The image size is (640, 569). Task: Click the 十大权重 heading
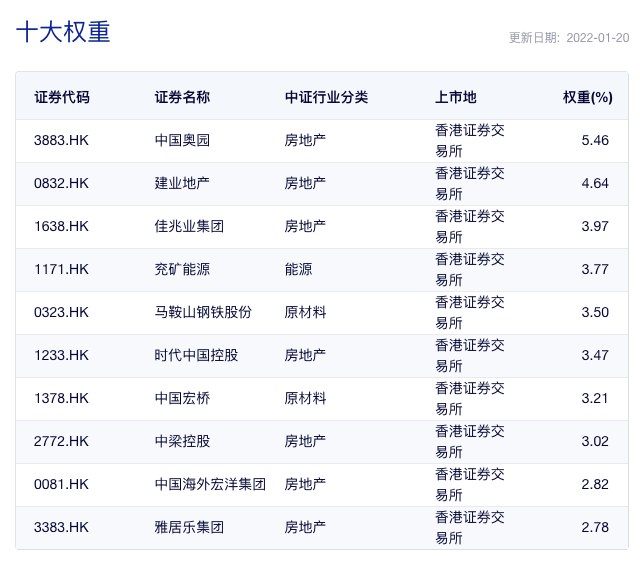[x=63, y=32]
